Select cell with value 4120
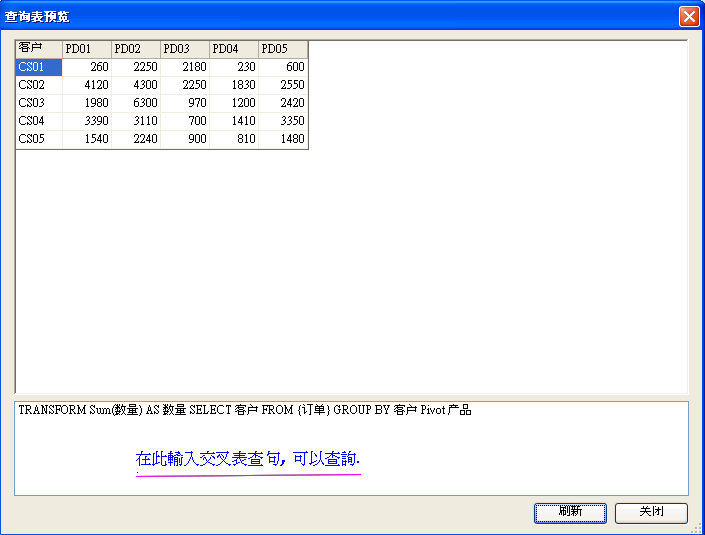The width and height of the screenshot is (705, 535). (x=86, y=85)
